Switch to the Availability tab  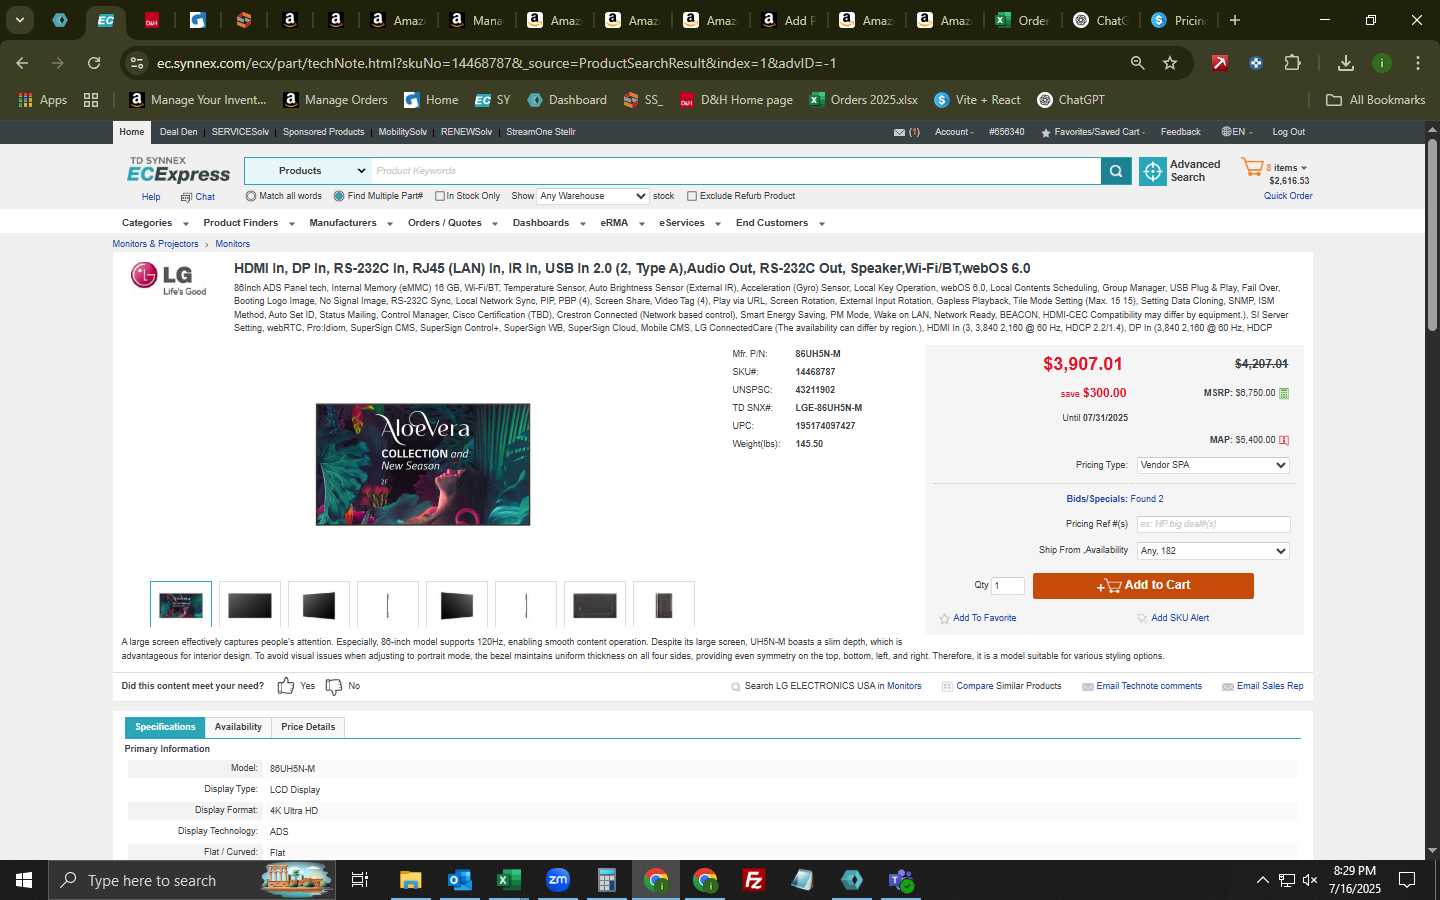click(238, 727)
